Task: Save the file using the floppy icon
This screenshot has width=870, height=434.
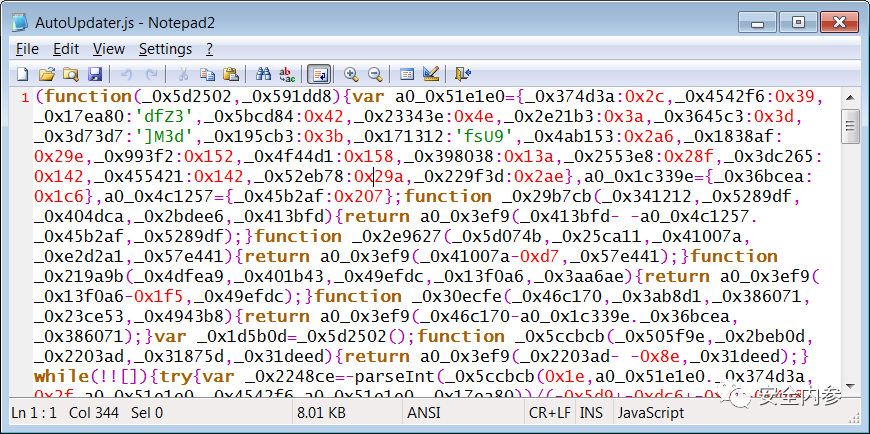Action: (x=94, y=73)
